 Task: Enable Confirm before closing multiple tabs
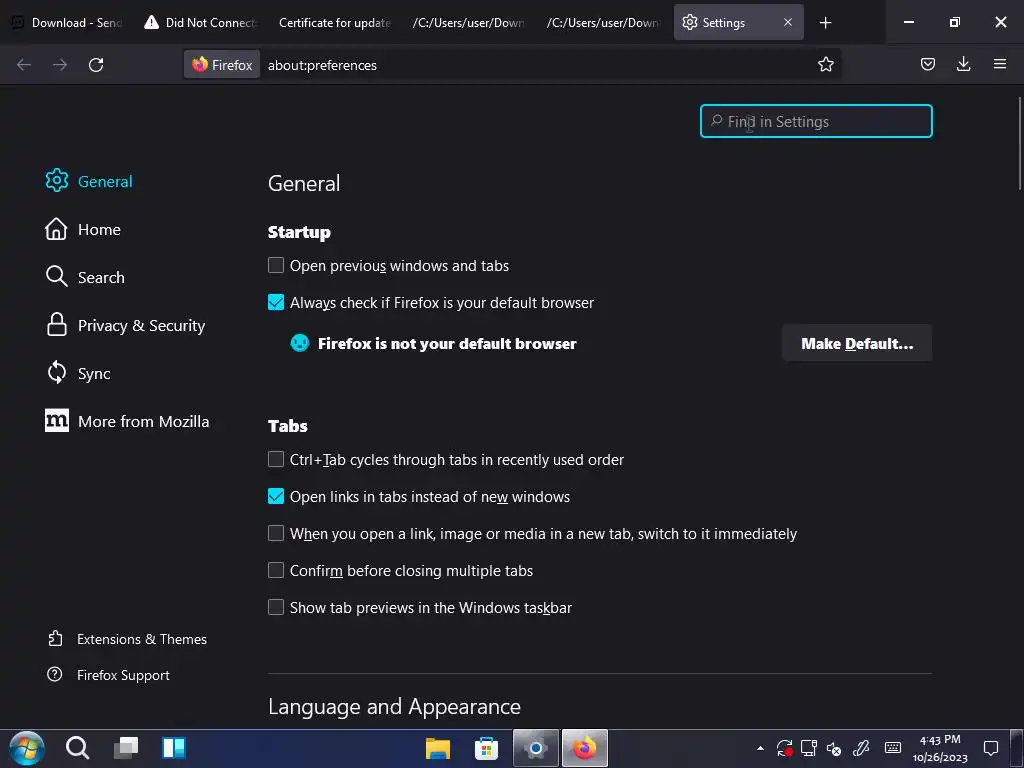(276, 570)
